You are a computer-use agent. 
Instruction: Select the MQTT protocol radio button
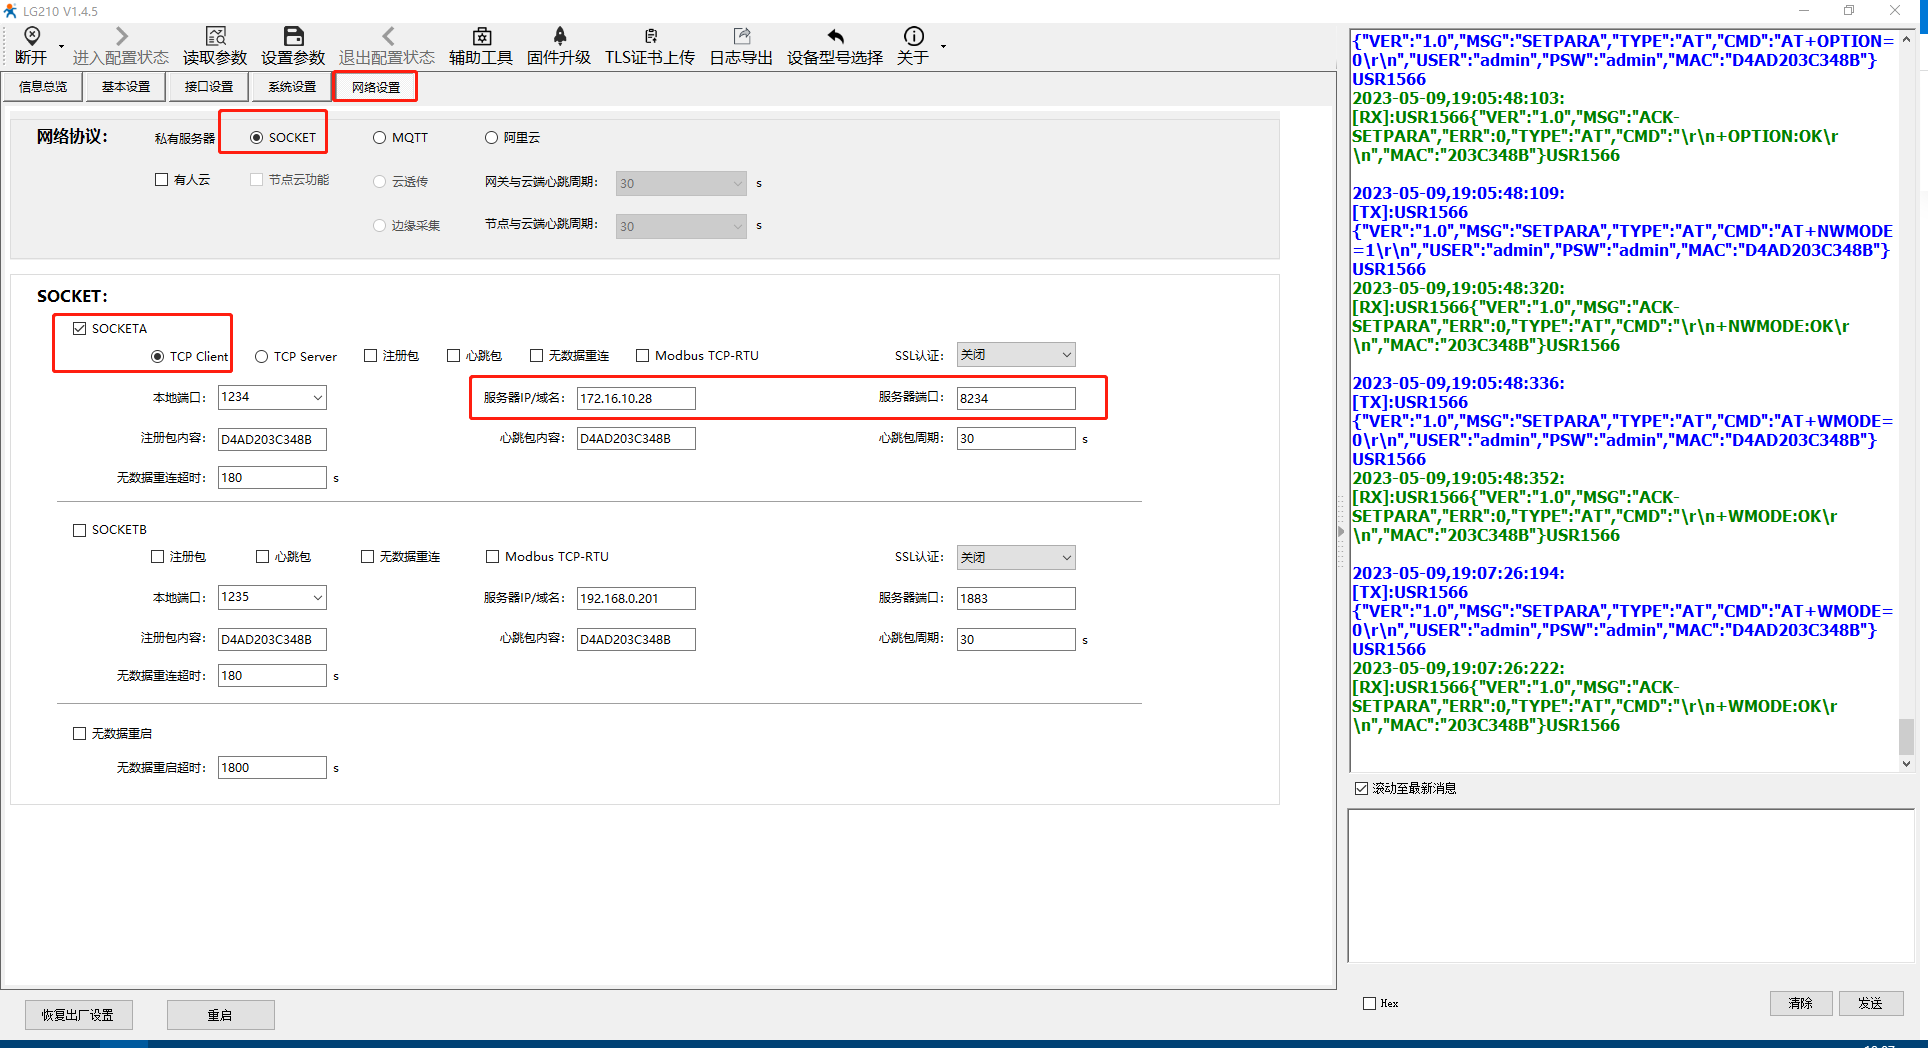(x=380, y=138)
